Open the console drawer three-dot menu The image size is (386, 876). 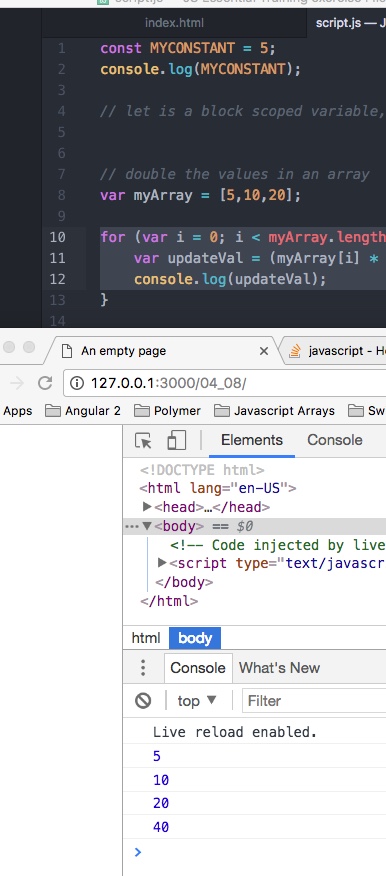point(143,668)
